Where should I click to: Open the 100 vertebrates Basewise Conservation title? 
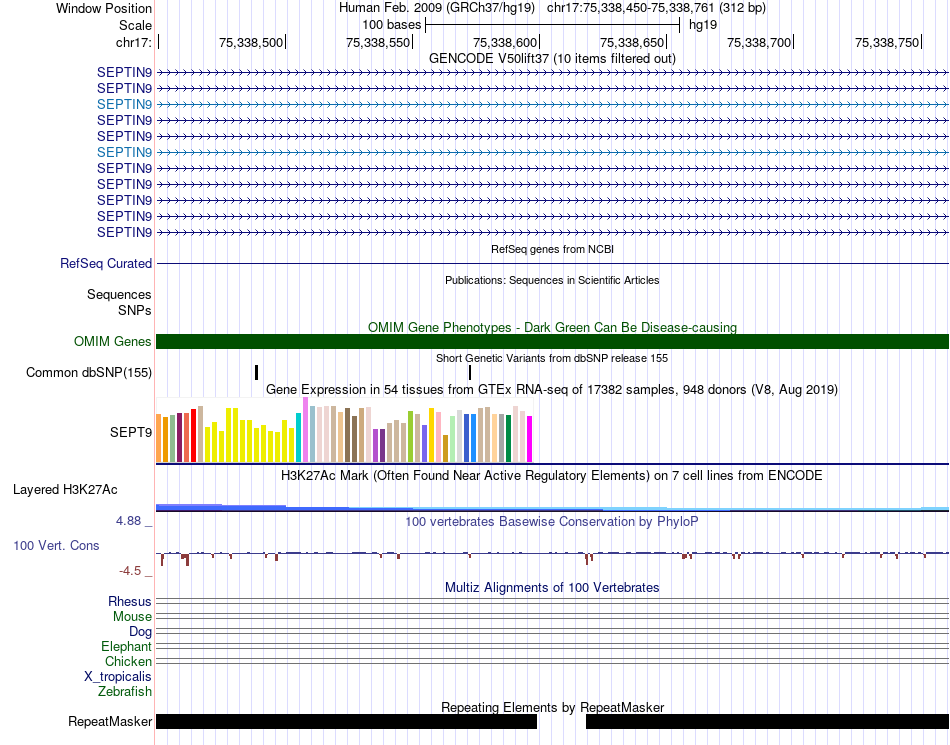552,522
